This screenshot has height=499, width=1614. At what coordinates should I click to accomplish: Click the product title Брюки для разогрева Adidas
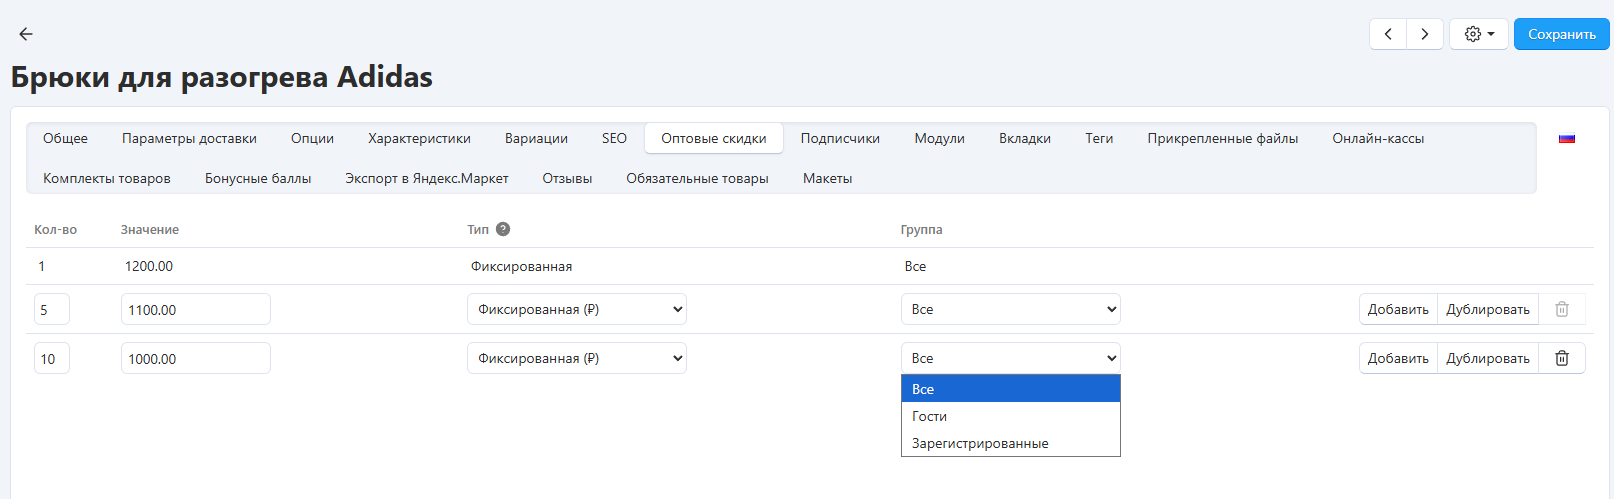point(222,77)
